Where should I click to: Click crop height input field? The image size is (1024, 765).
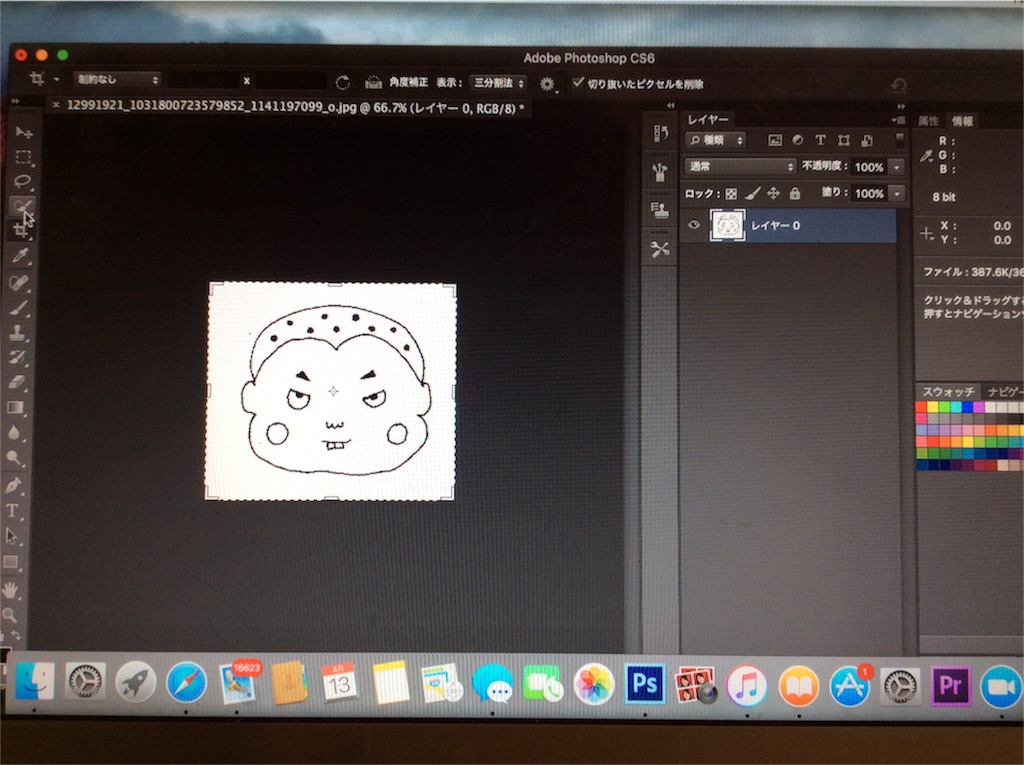coord(289,81)
